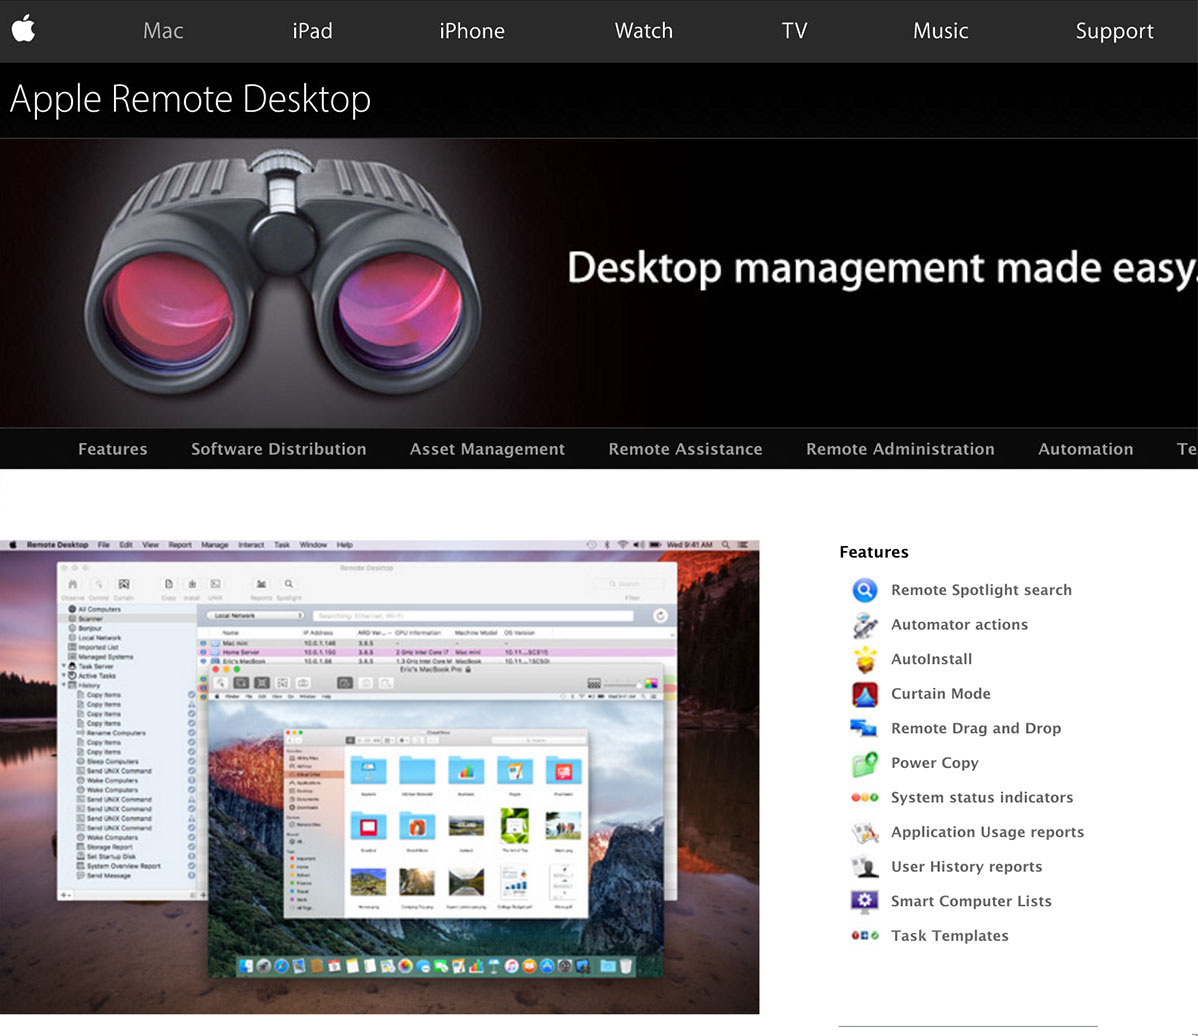Select the Asset Management tab
The height and width of the screenshot is (1036, 1198).
(x=487, y=449)
